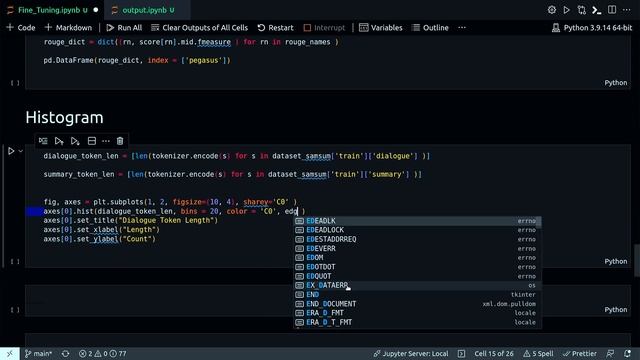The height and width of the screenshot is (360, 640).
Task: Run All notebook cells
Action: pos(124,28)
